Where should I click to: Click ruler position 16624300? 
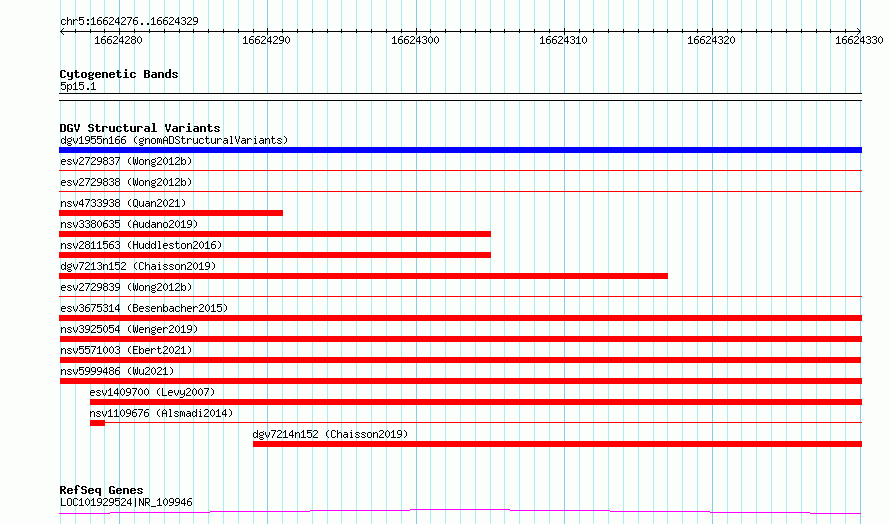(x=415, y=40)
